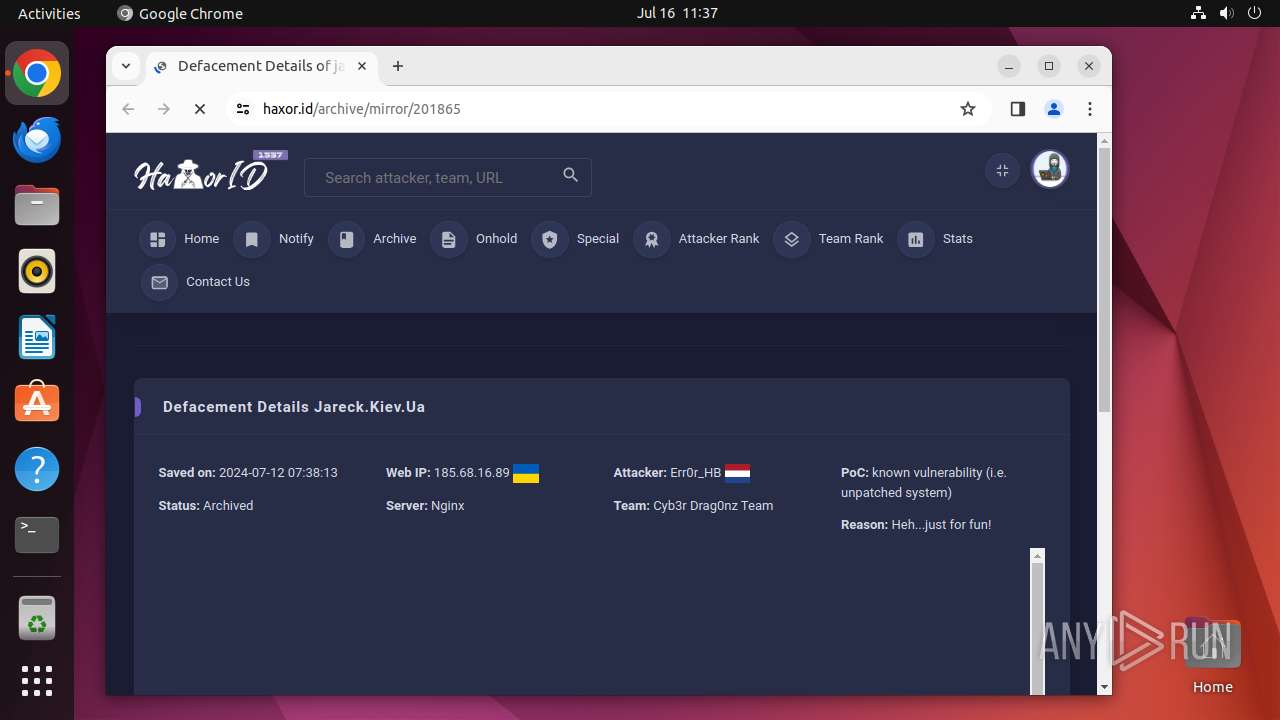Open Chrome three-dot menu

(x=1090, y=109)
